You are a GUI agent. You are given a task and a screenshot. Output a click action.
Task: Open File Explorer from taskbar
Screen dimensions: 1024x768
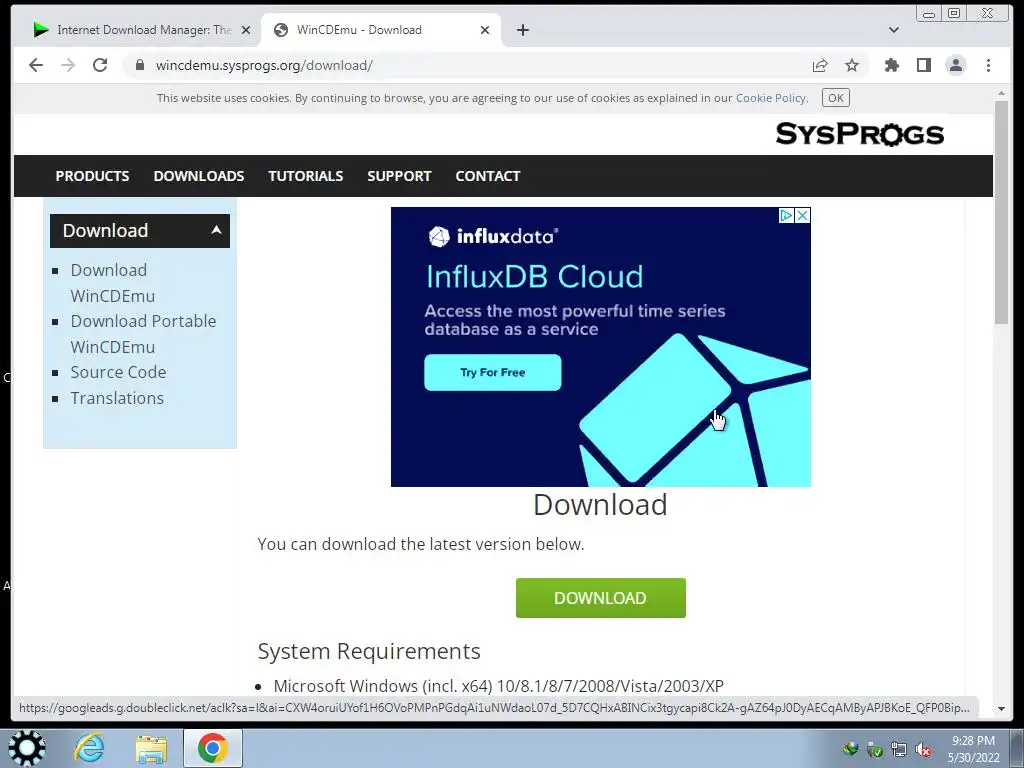[151, 748]
